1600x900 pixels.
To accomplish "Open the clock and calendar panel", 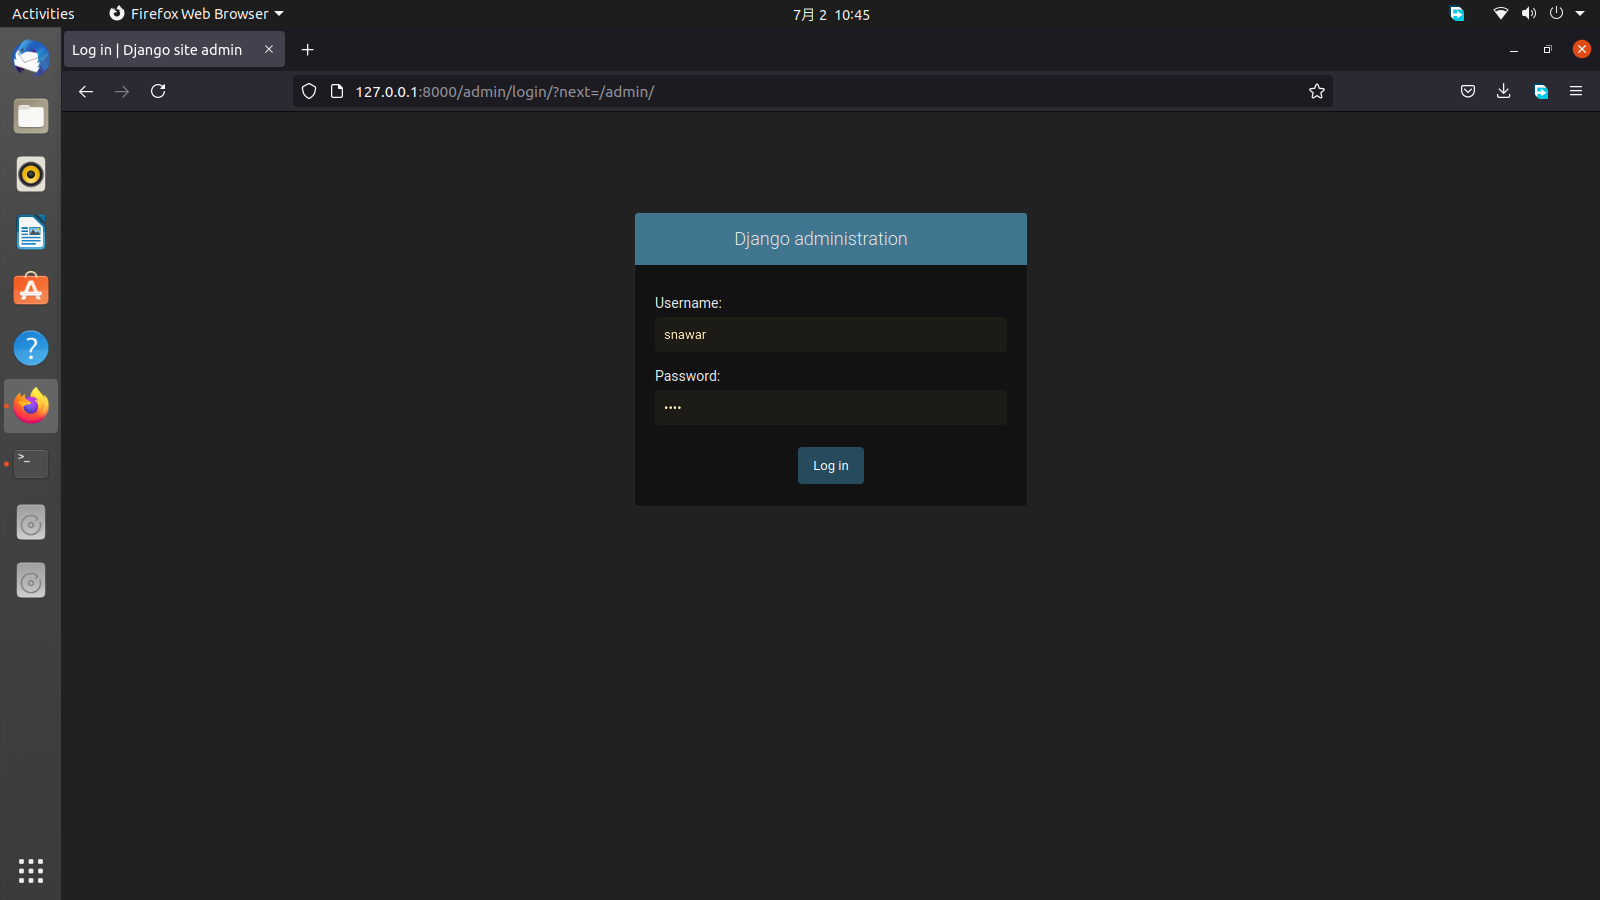I will pyautogui.click(x=831, y=15).
